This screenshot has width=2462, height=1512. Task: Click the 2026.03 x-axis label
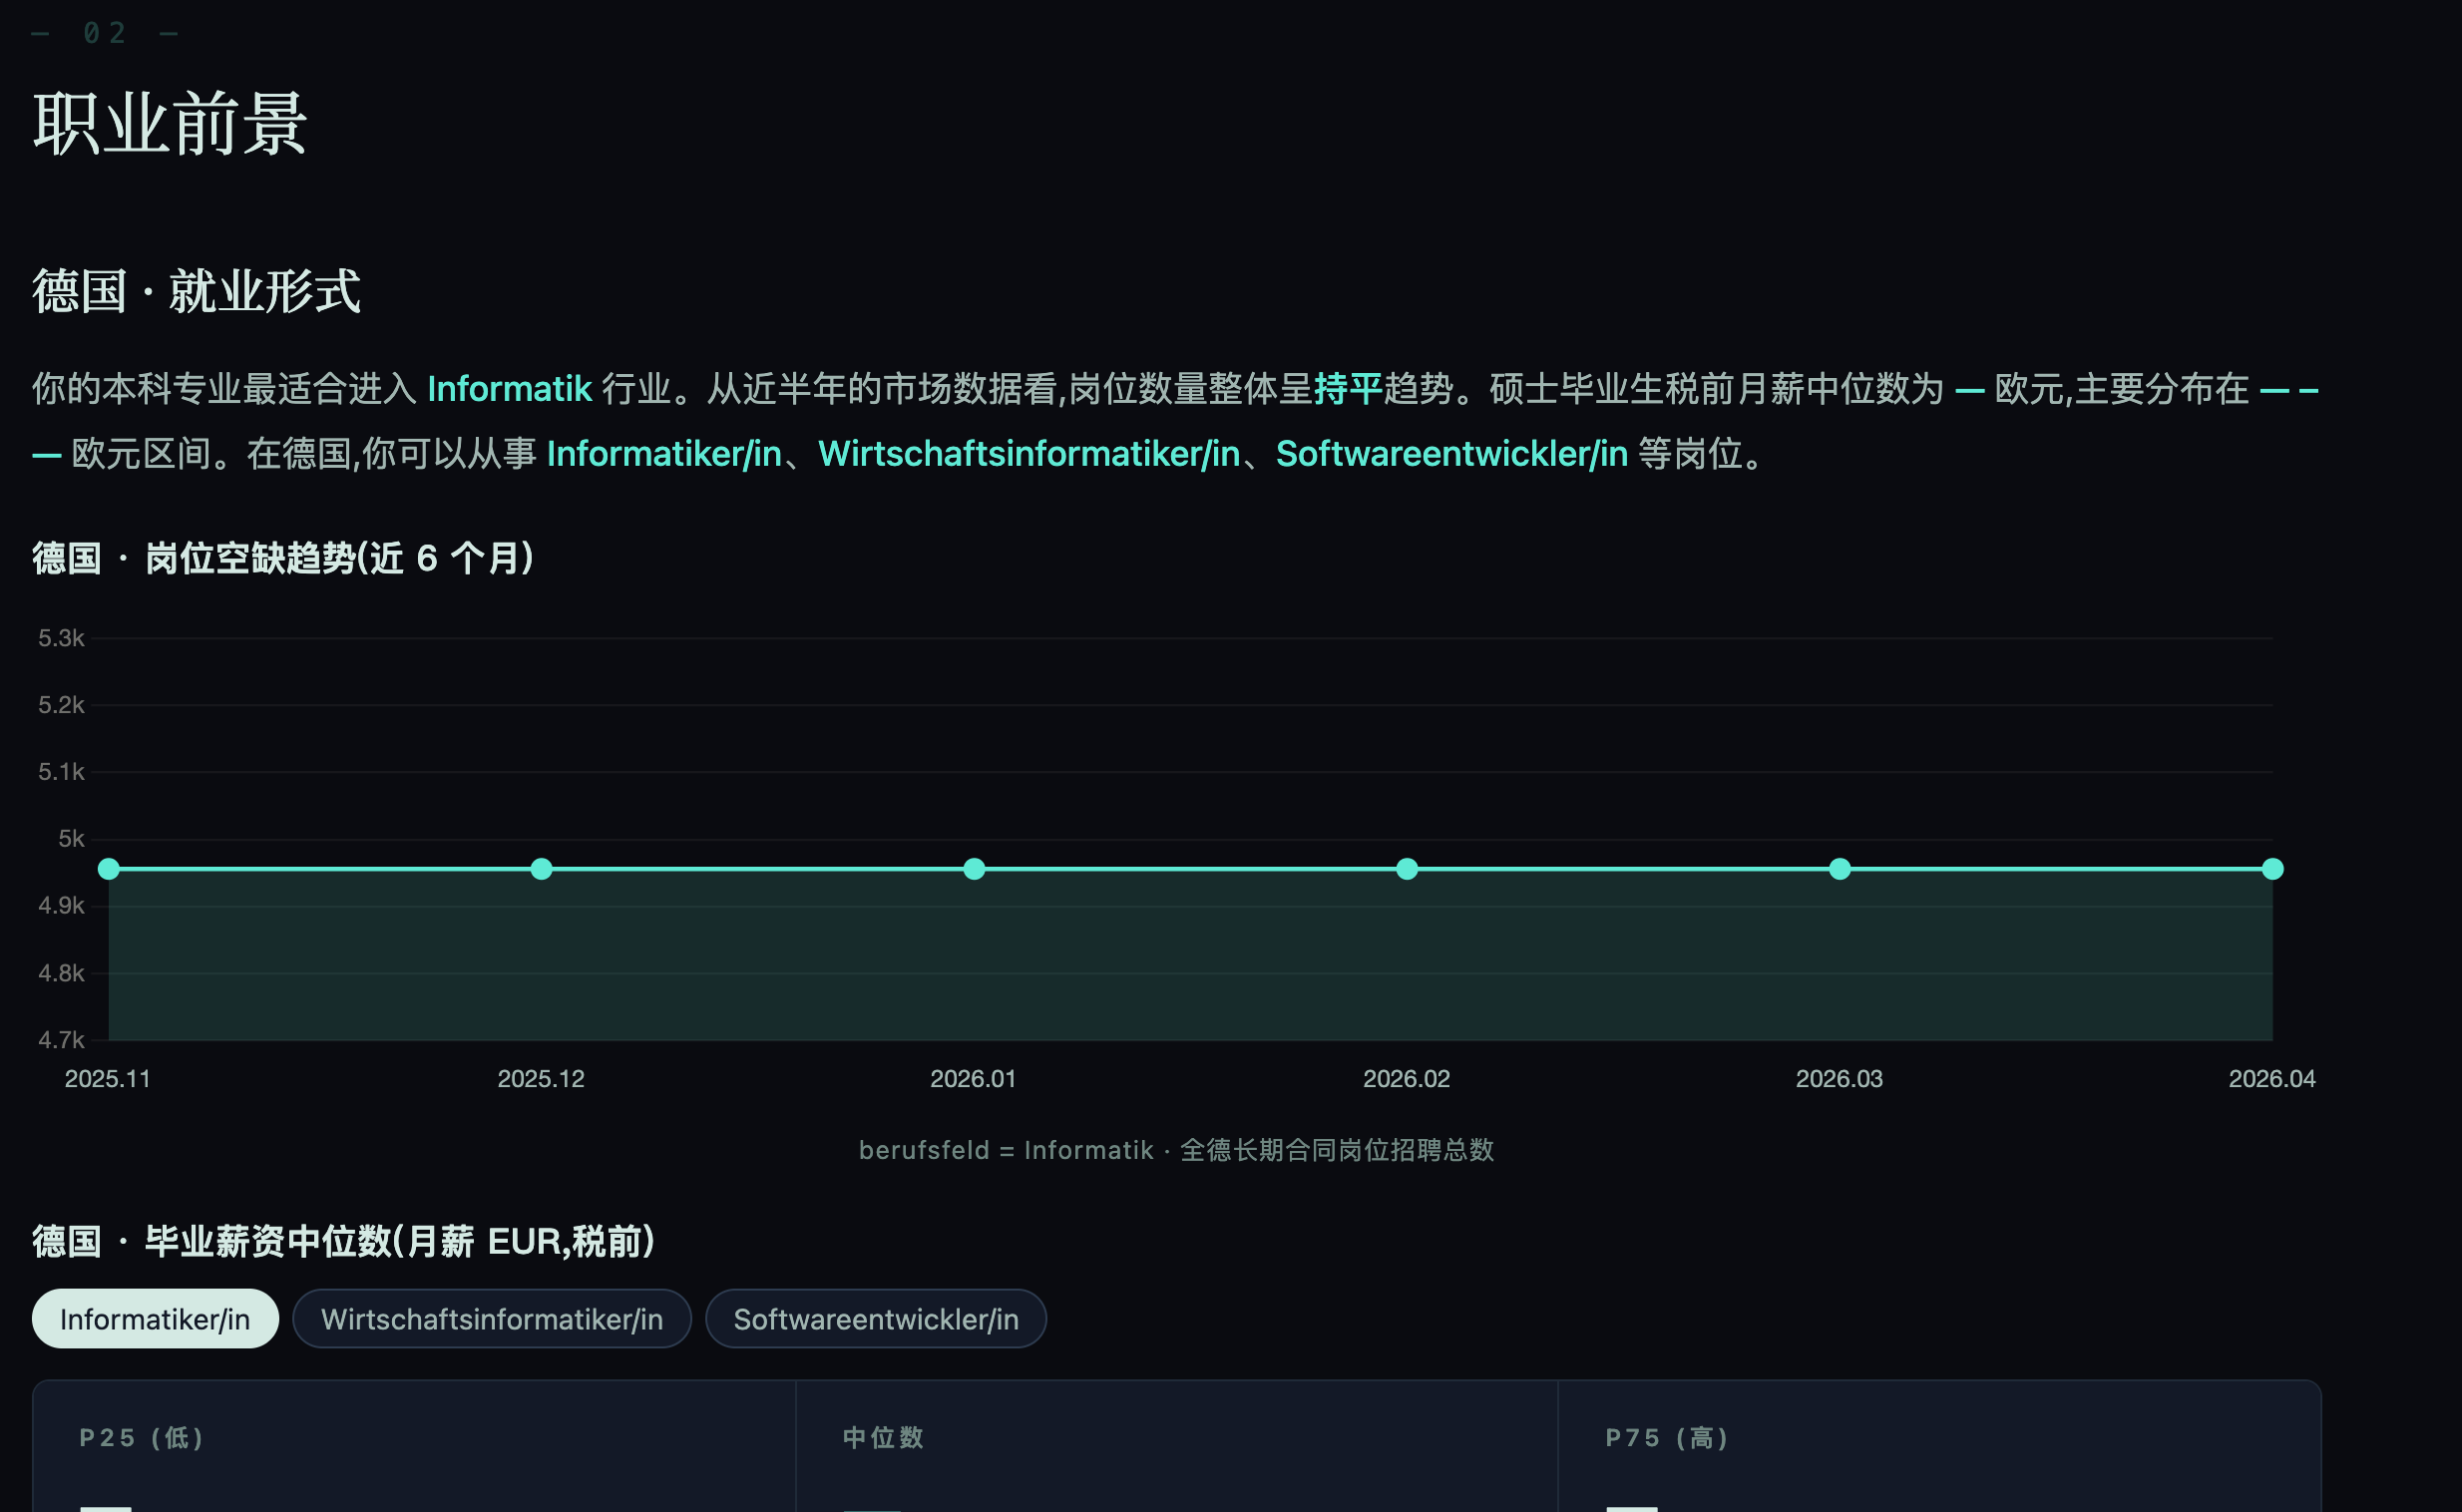(1840, 1079)
